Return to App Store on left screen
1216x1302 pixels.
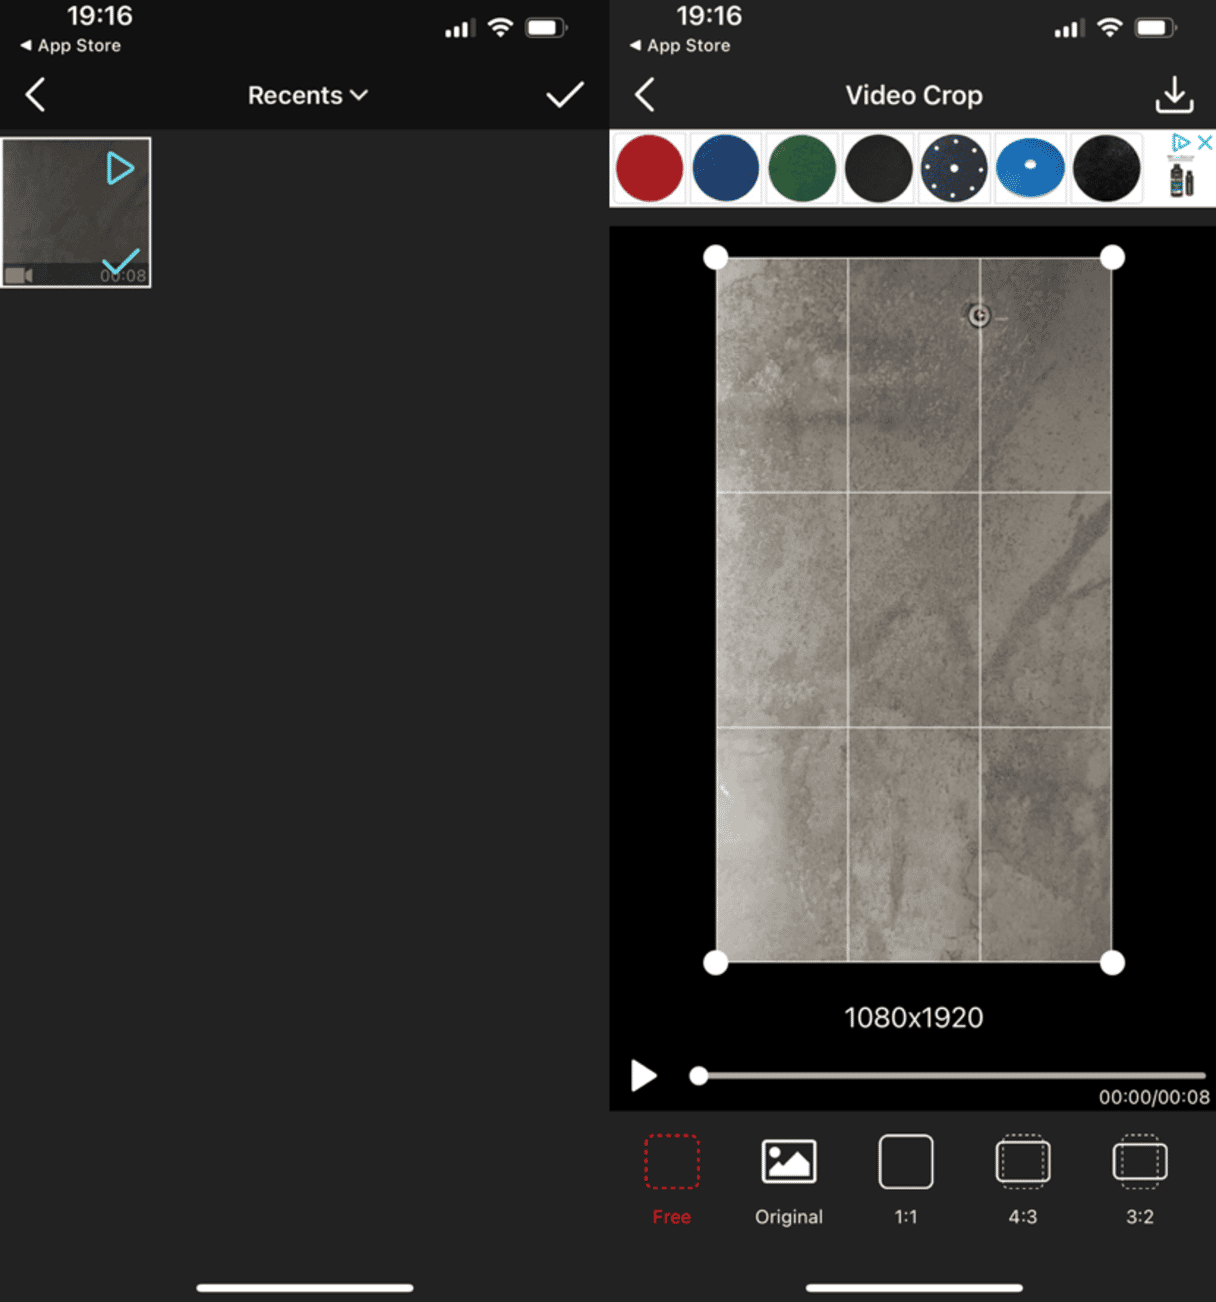70,46
